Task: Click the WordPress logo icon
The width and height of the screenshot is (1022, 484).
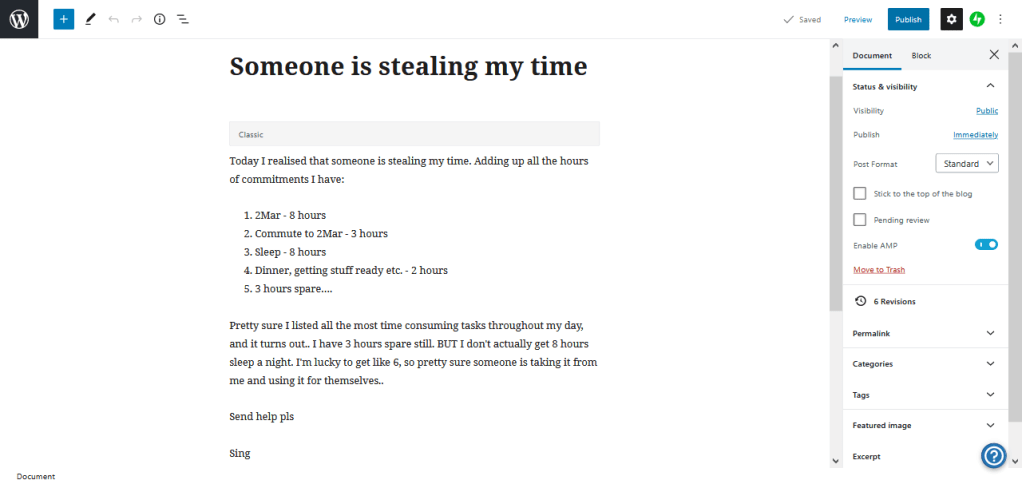Action: [19, 19]
